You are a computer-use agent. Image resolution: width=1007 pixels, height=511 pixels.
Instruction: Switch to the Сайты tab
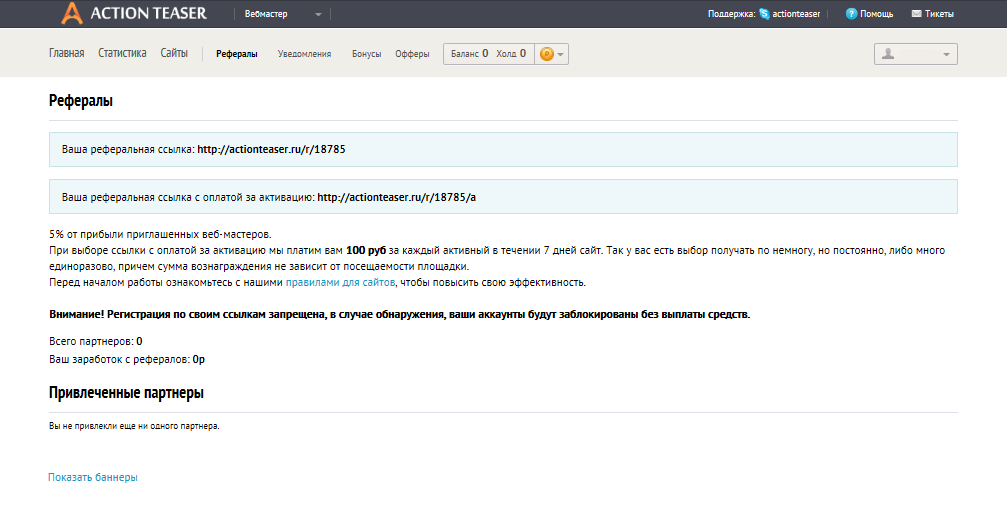click(x=174, y=54)
